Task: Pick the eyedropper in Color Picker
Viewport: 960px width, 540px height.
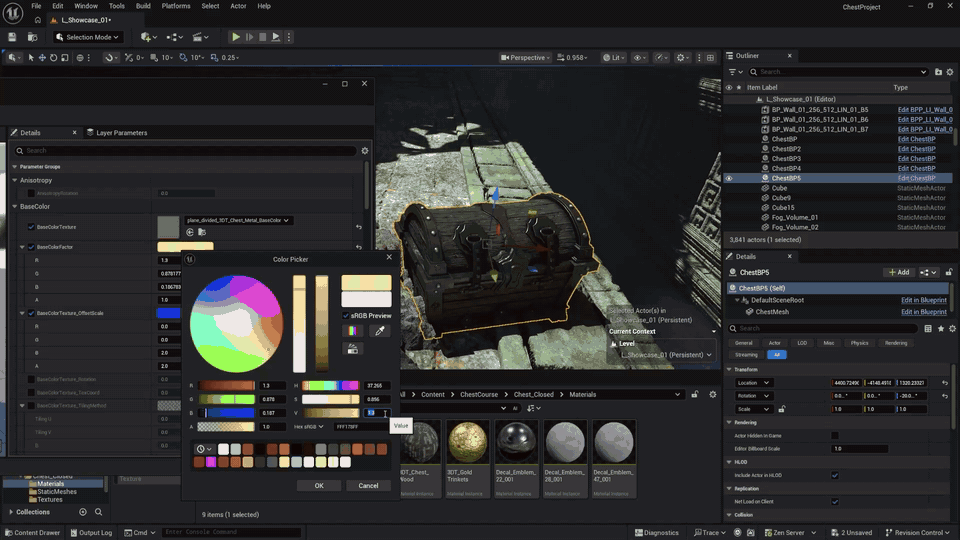Action: click(380, 331)
